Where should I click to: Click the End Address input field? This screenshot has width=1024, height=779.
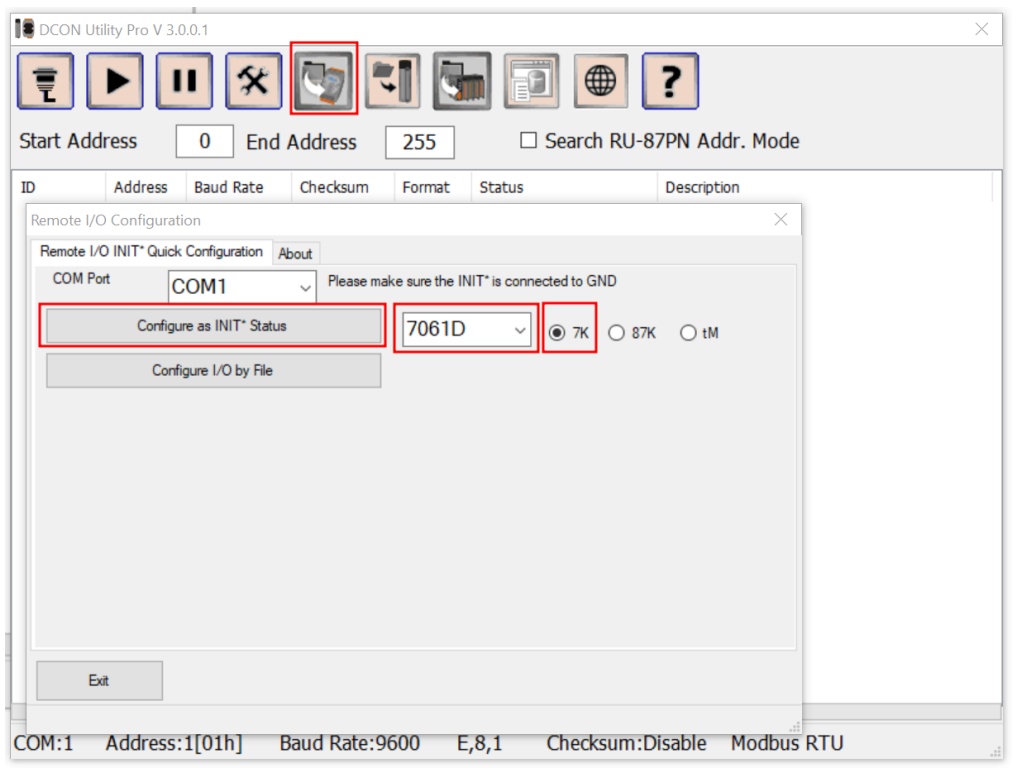tap(420, 142)
